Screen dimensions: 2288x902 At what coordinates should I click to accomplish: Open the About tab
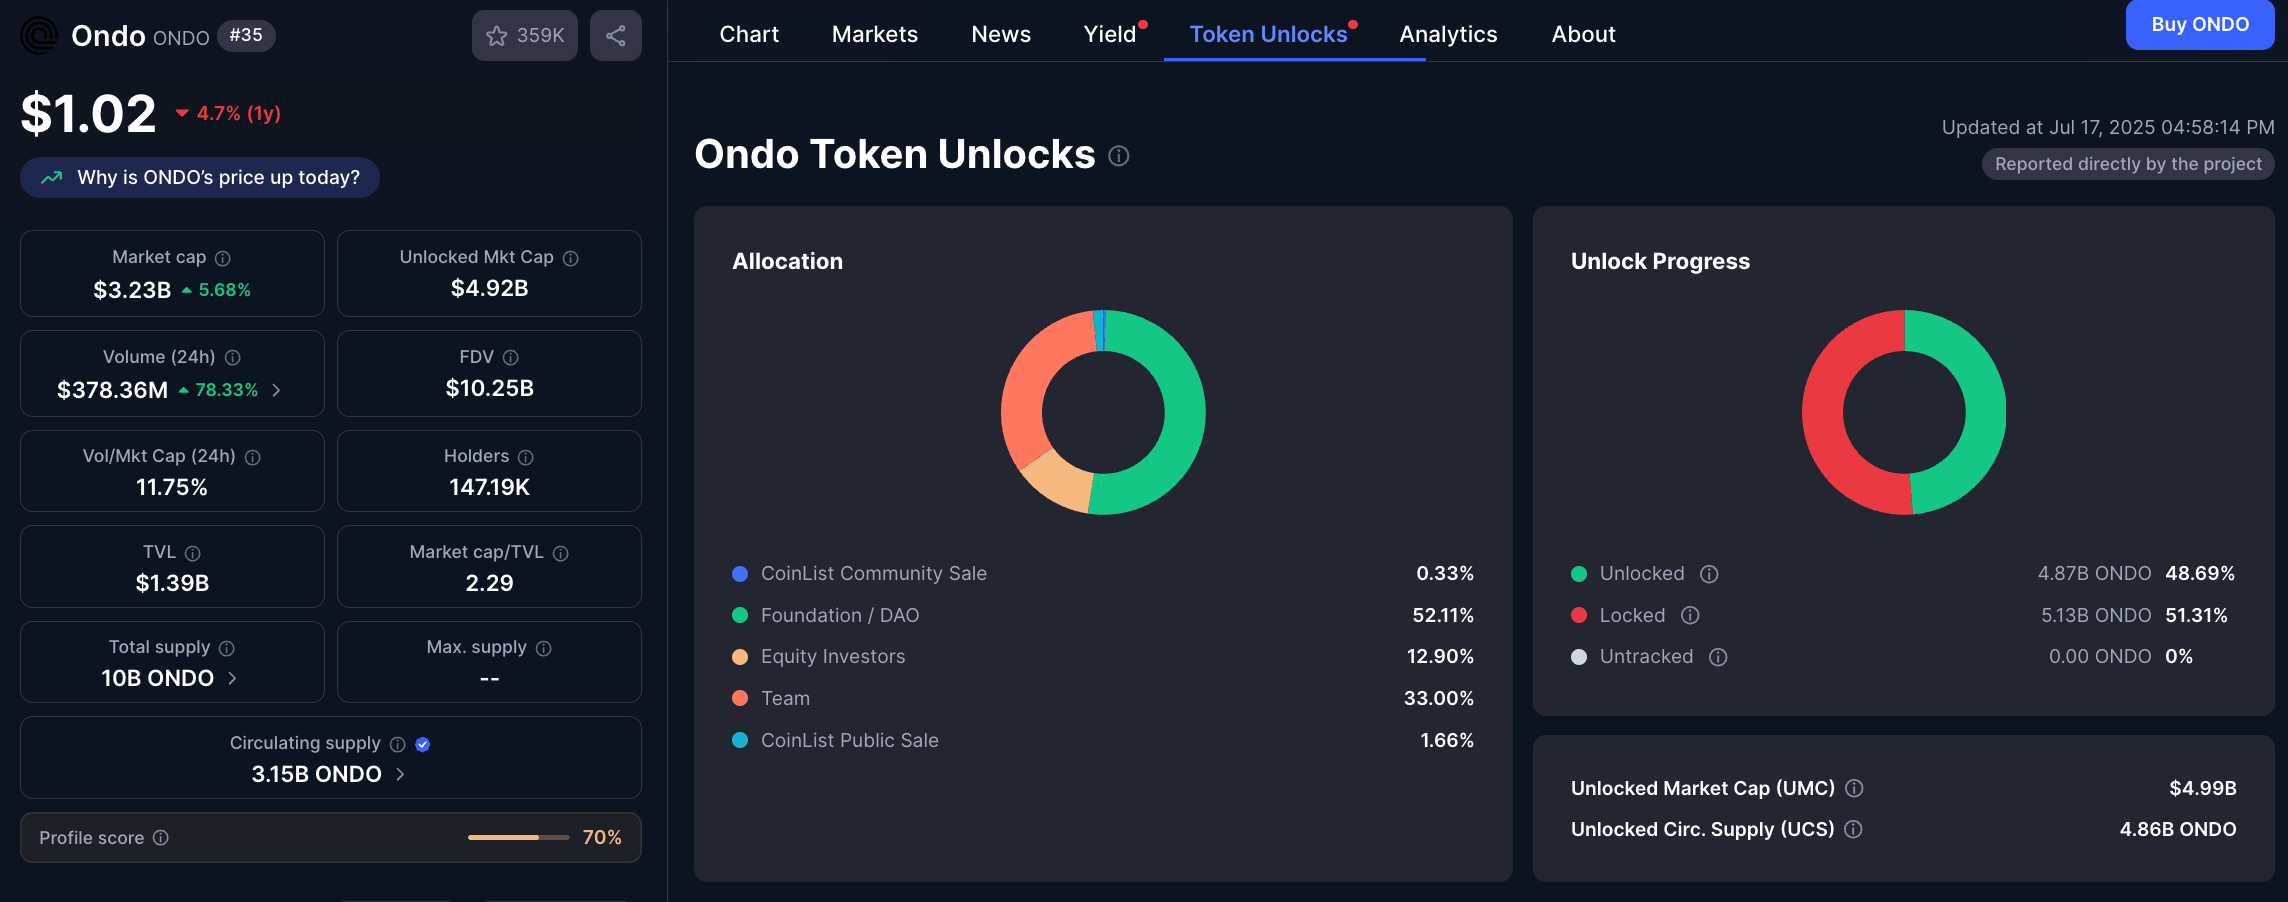tap(1583, 34)
